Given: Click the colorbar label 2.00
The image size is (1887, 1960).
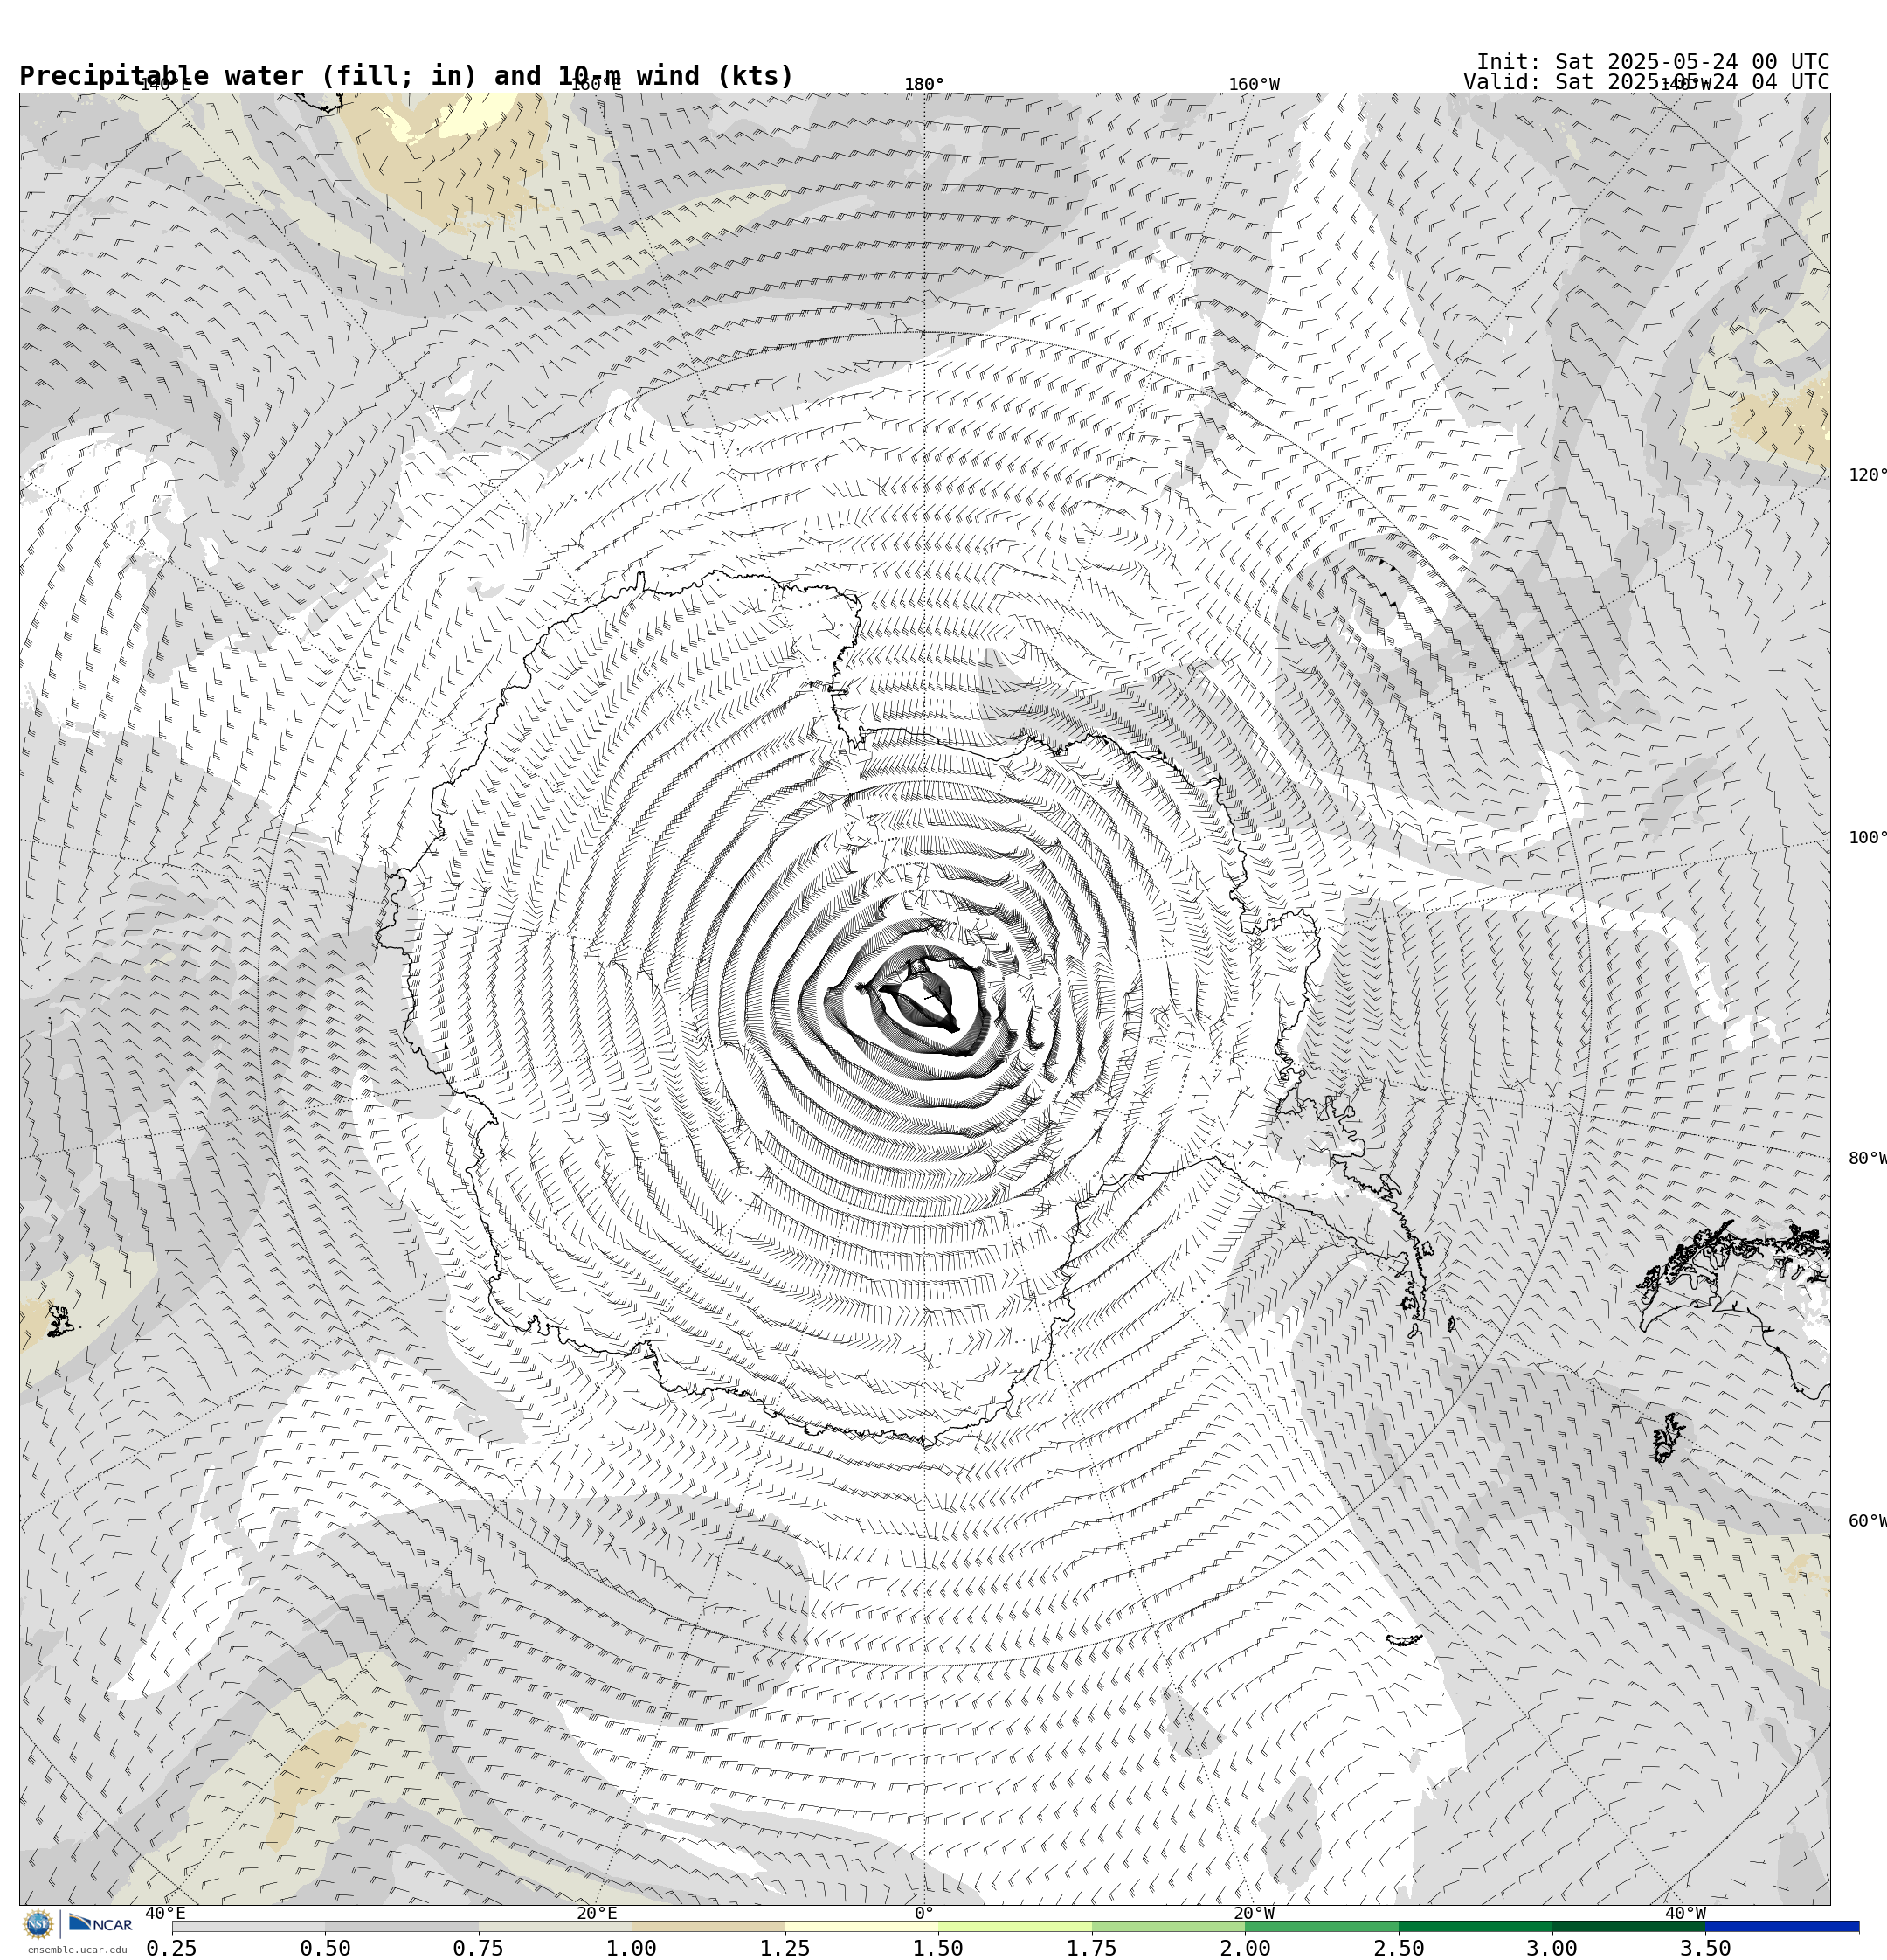Looking at the screenshot, I should 1246,1948.
